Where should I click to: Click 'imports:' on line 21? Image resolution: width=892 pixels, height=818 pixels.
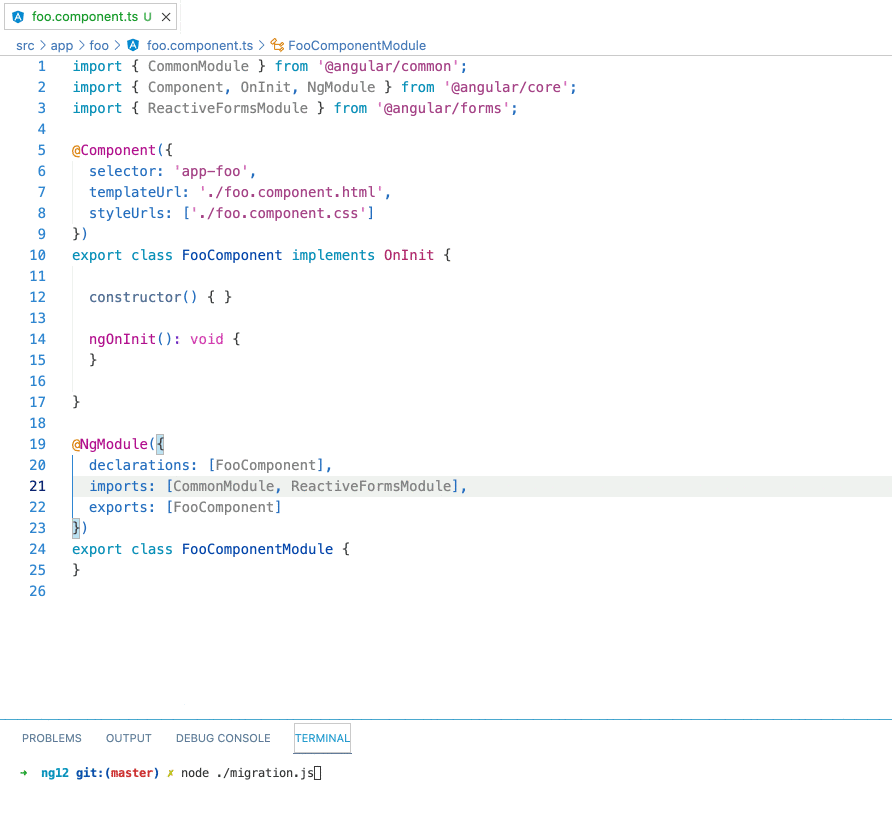tap(122, 486)
